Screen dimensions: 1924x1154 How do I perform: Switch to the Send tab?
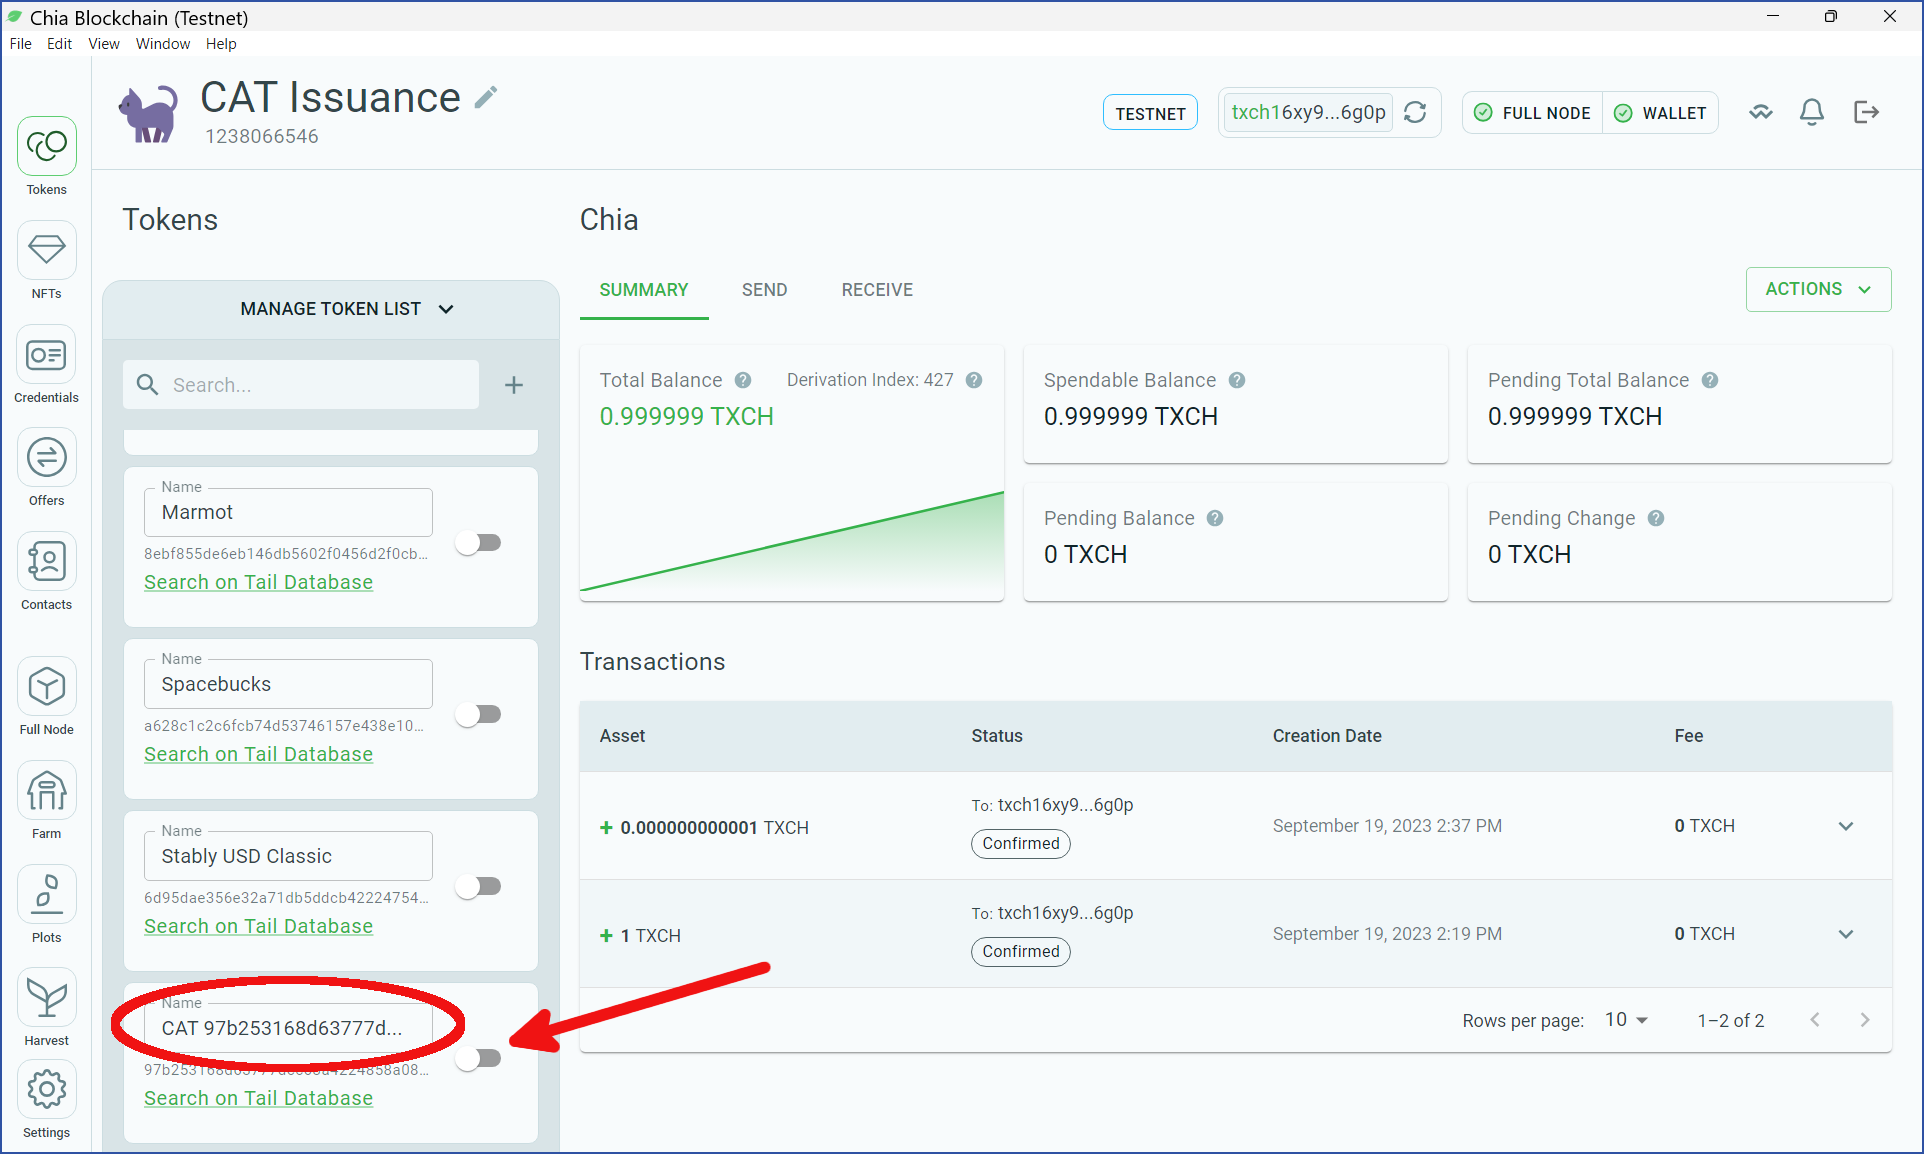click(x=765, y=290)
